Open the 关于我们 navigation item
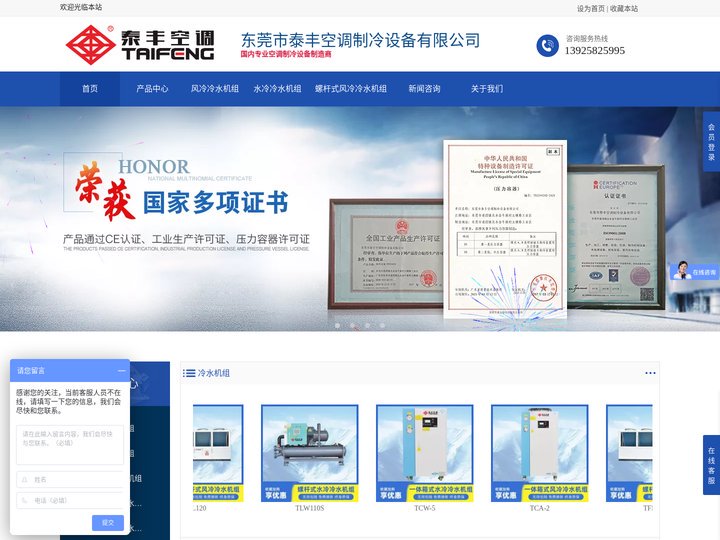This screenshot has height=540, width=720. (x=487, y=89)
